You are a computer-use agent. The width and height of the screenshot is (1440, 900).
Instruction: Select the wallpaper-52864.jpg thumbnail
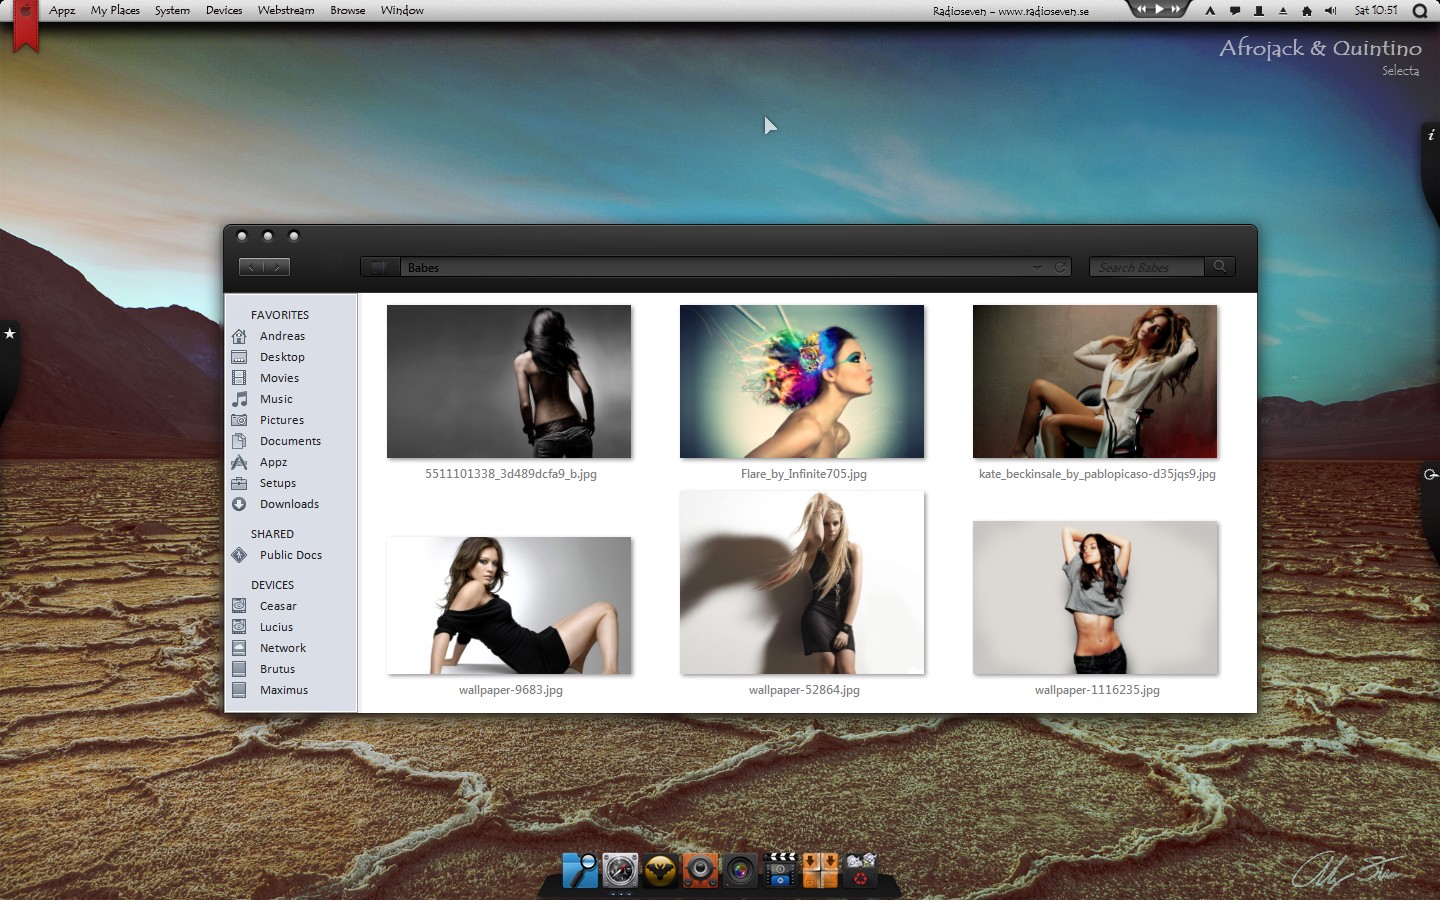pyautogui.click(x=802, y=583)
